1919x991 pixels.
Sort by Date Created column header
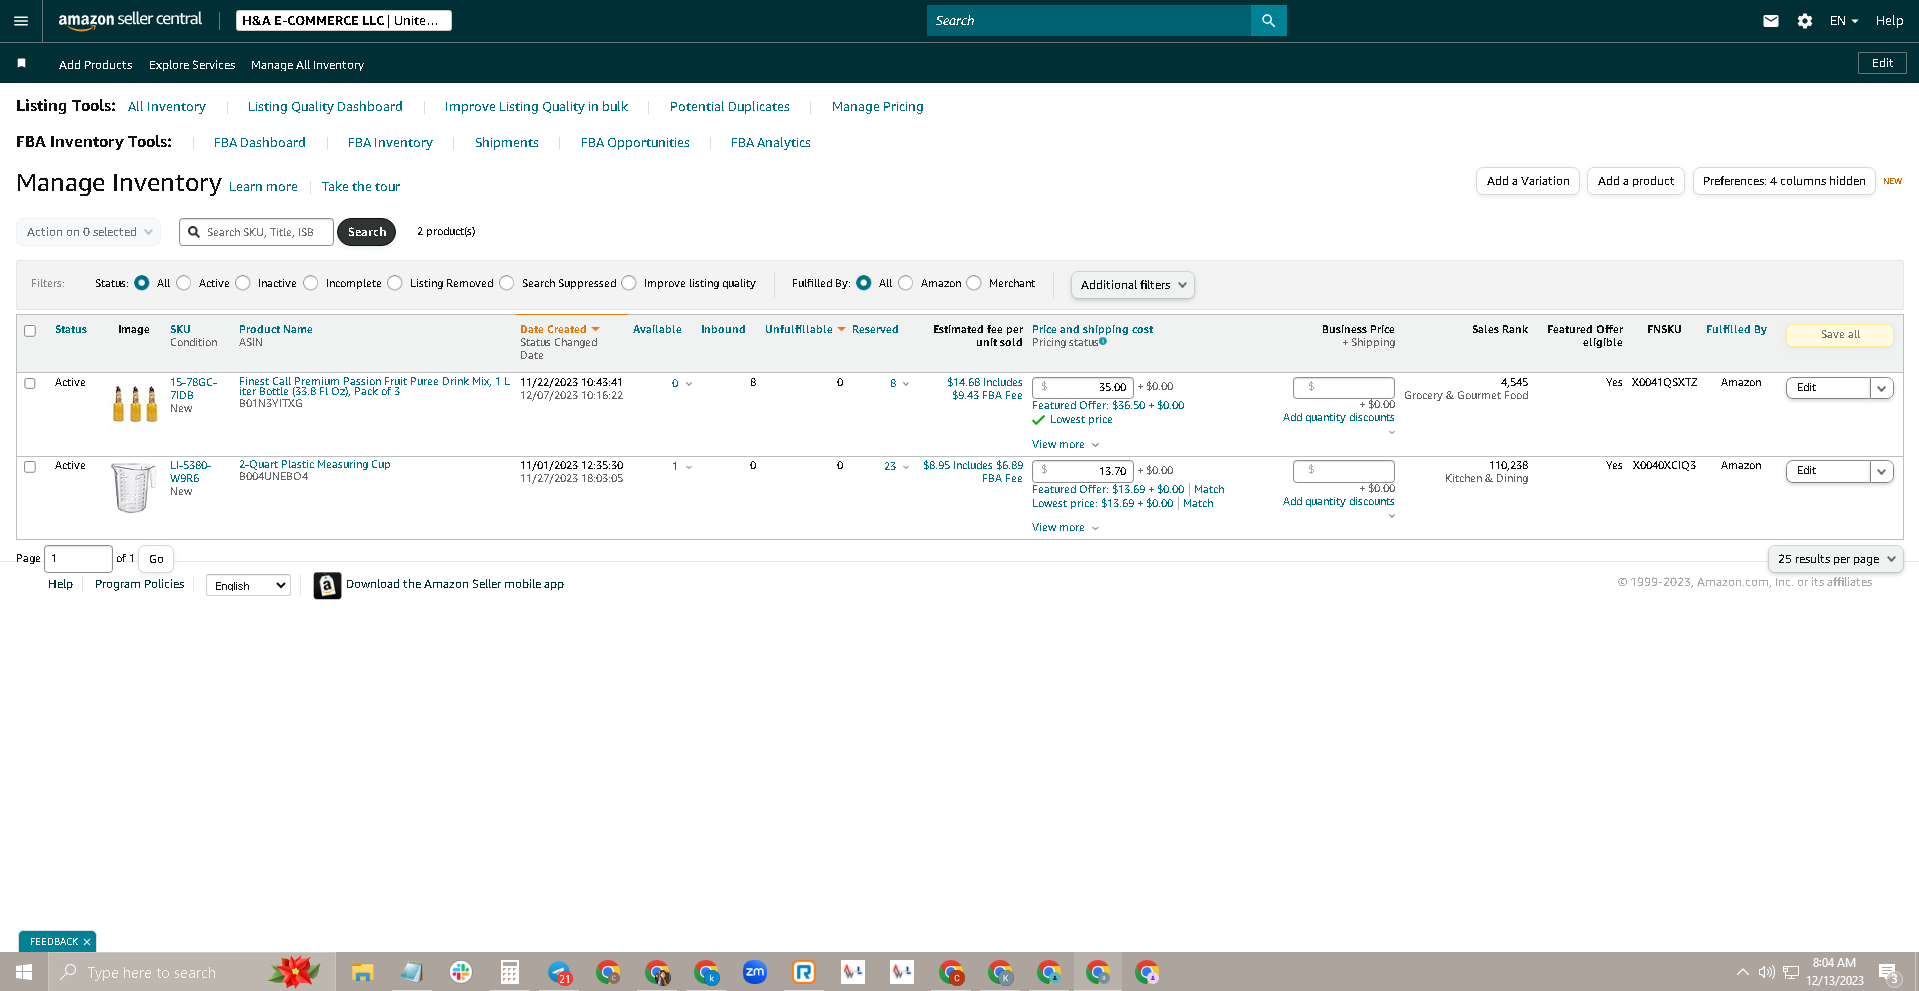tap(553, 329)
